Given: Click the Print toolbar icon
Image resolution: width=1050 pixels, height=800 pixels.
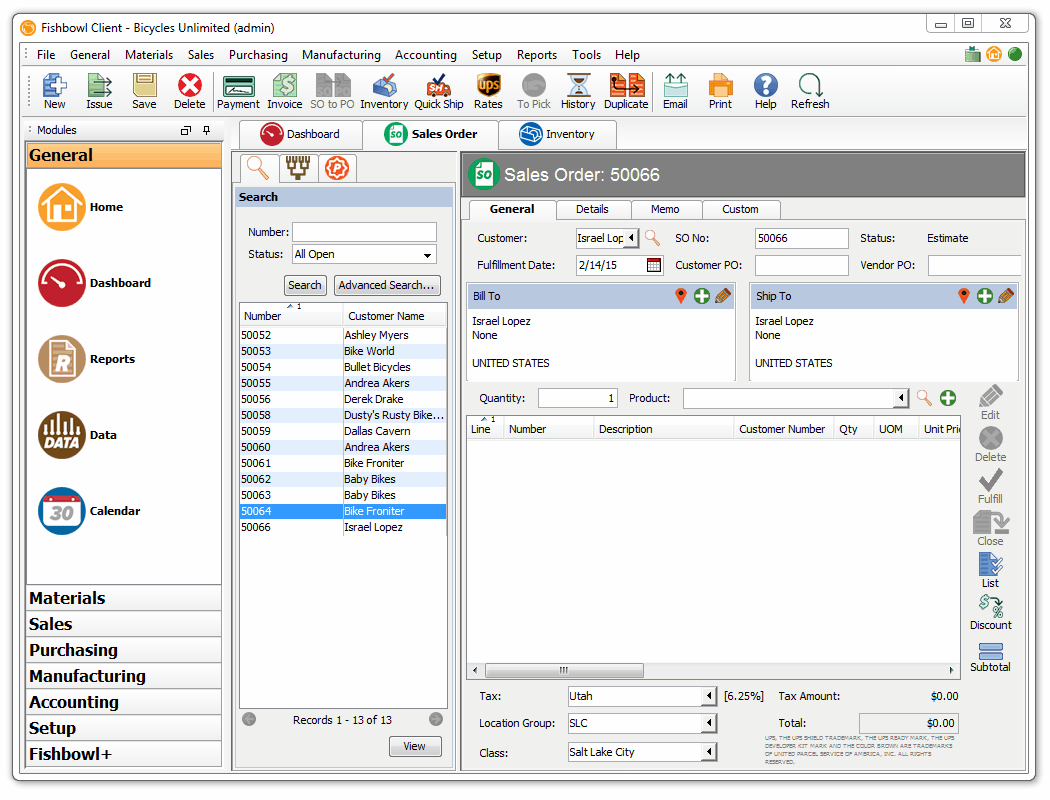Looking at the screenshot, I should pyautogui.click(x=721, y=92).
